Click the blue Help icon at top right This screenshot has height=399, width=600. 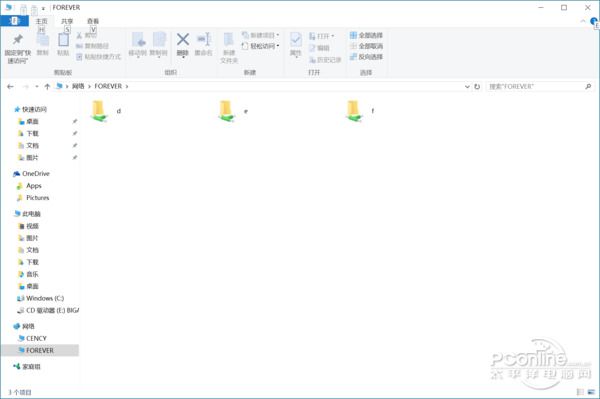[x=594, y=21]
